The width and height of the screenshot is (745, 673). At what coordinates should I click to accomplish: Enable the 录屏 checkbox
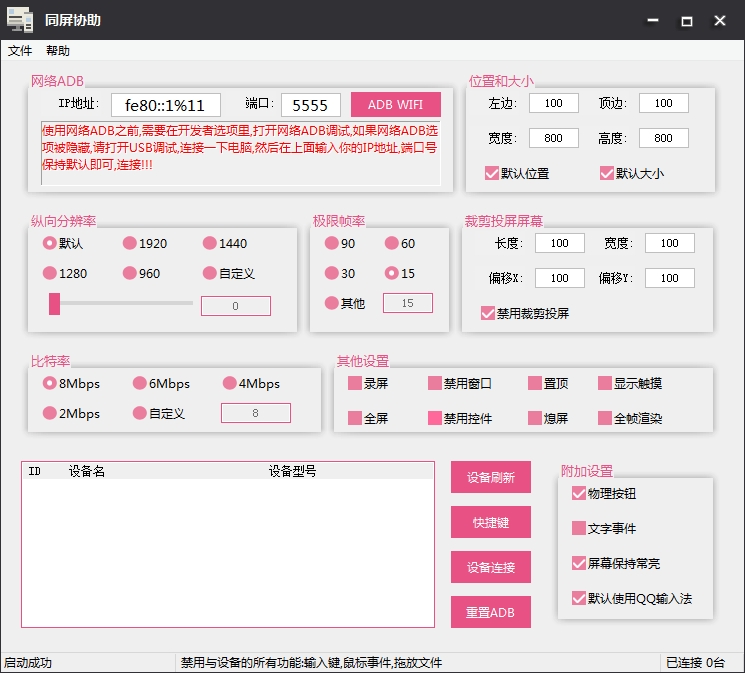(x=355, y=383)
